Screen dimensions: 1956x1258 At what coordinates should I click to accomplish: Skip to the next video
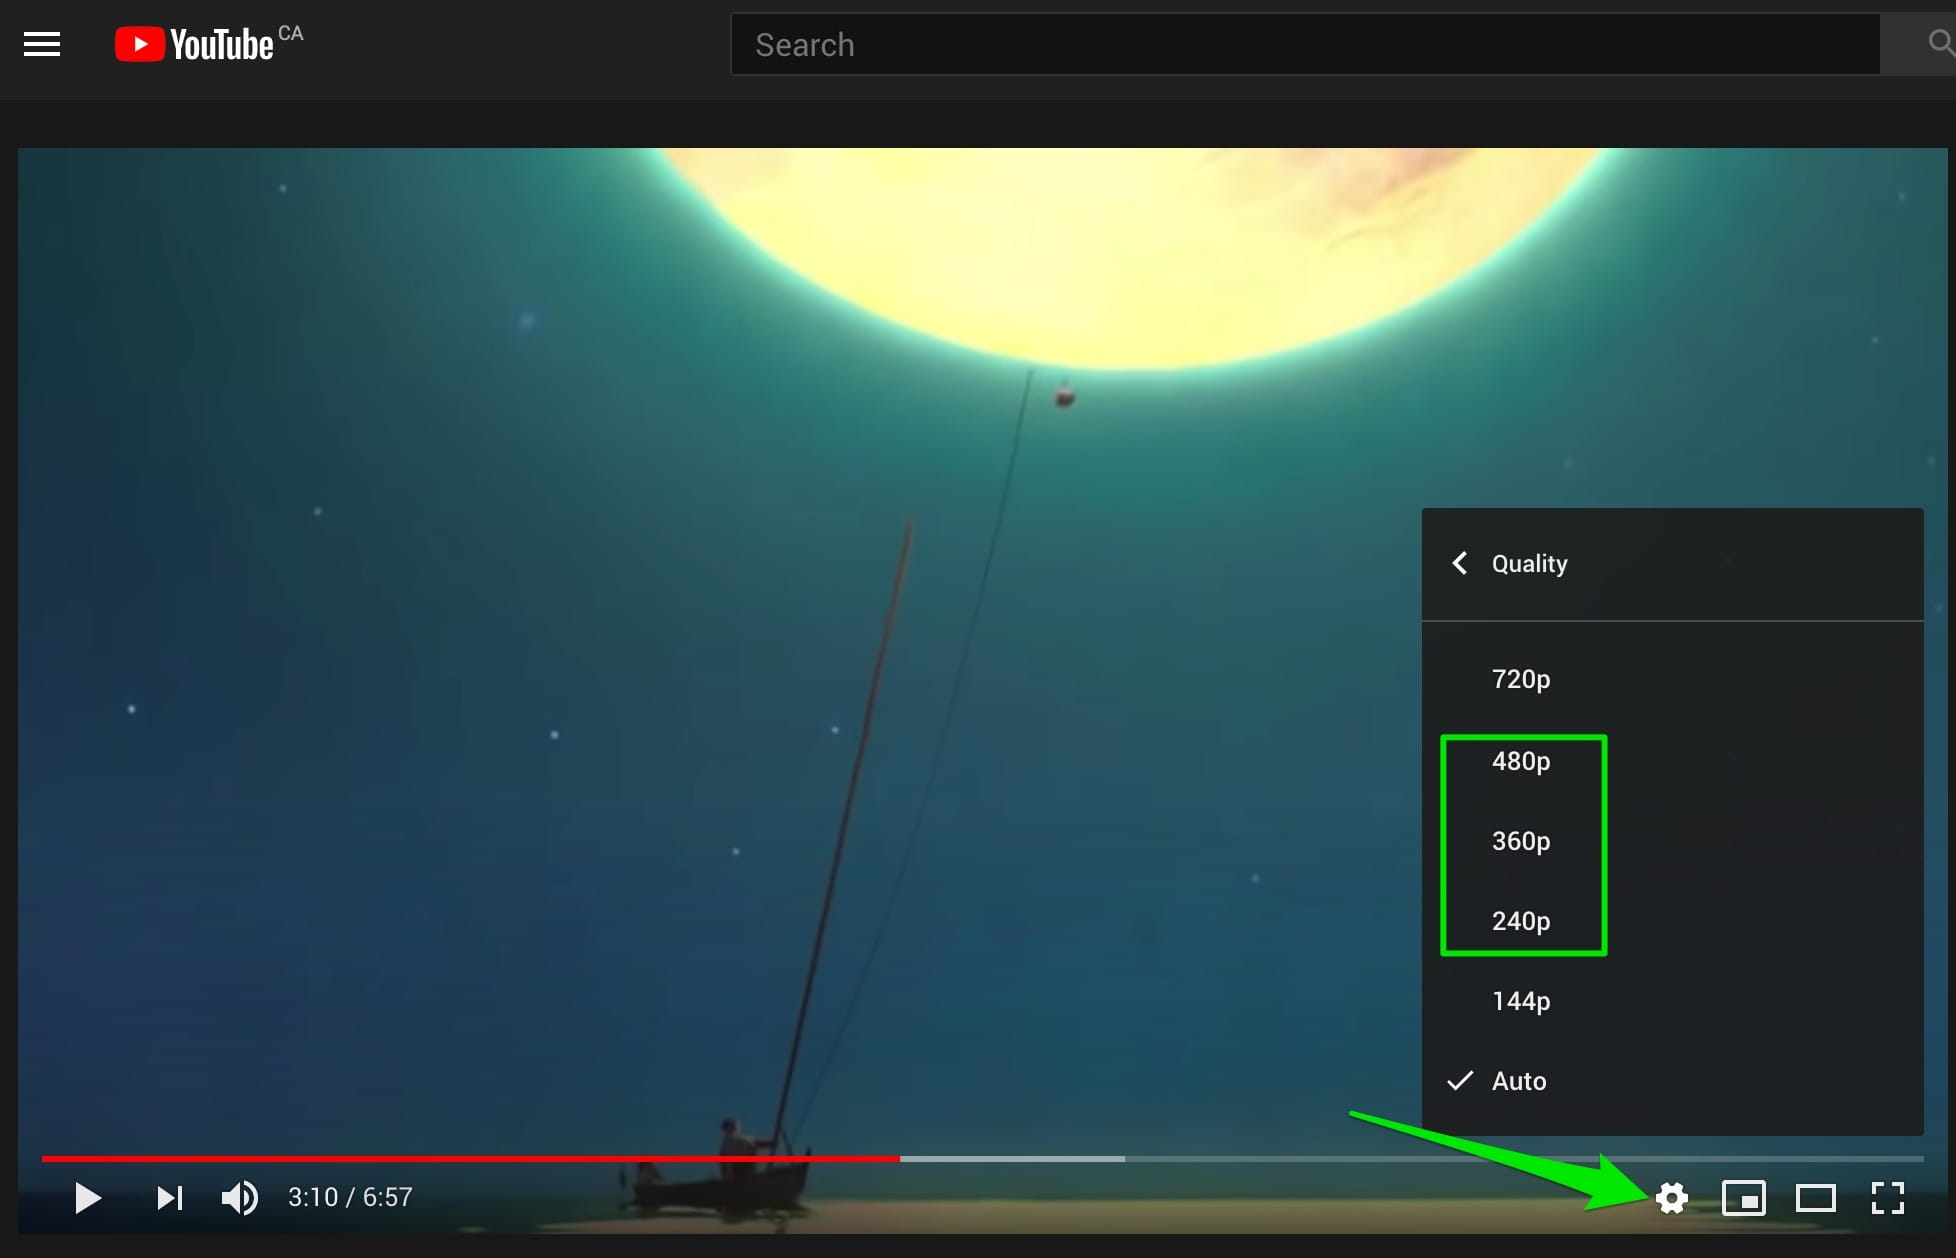(x=169, y=1197)
